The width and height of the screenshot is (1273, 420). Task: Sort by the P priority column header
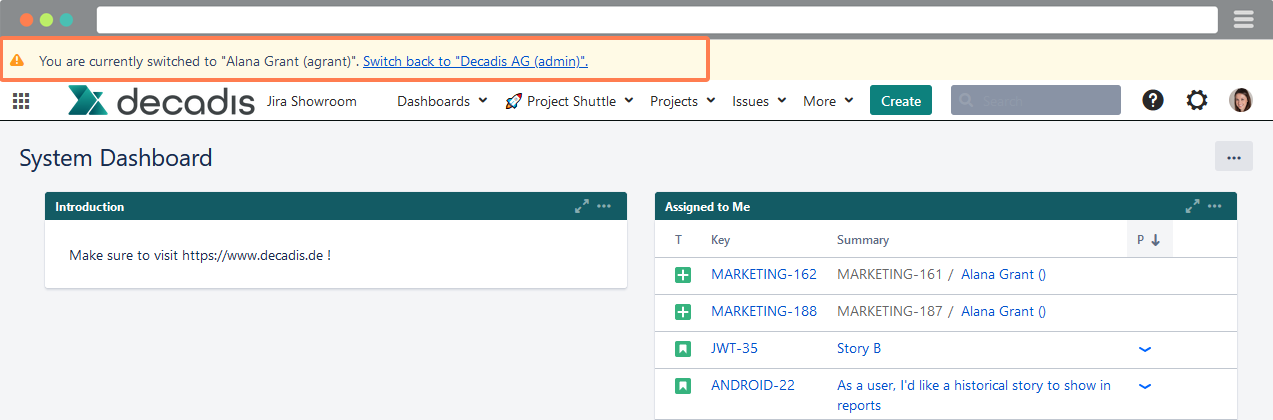[x=1148, y=240]
